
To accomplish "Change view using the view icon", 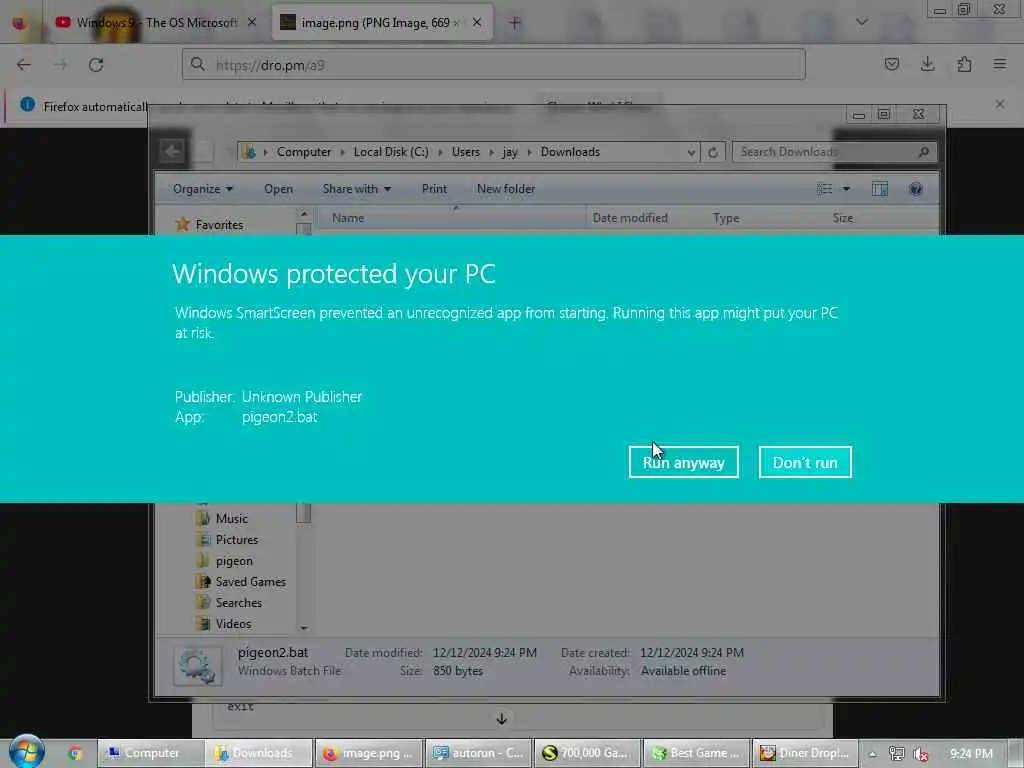I will (x=824, y=189).
